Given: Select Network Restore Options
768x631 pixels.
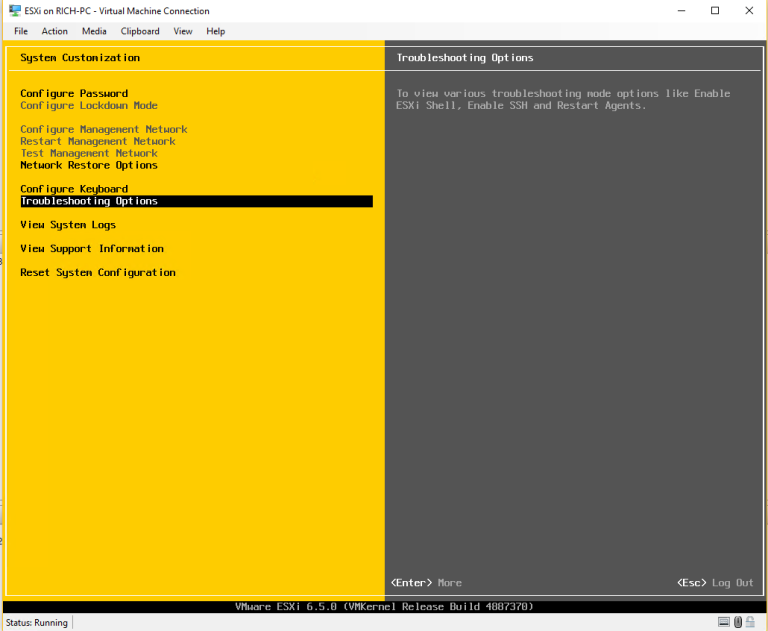Looking at the screenshot, I should (89, 165).
